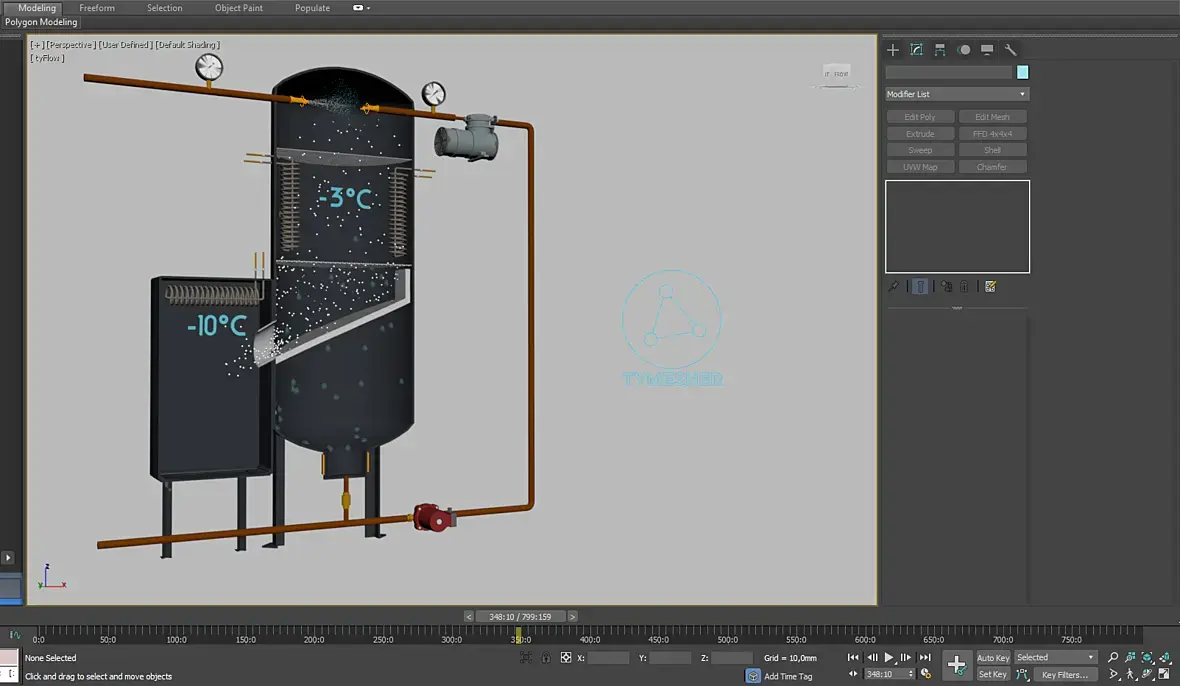The width and height of the screenshot is (1180, 686).
Task: Open the Object Paint ribbon tab
Action: [x=239, y=8]
